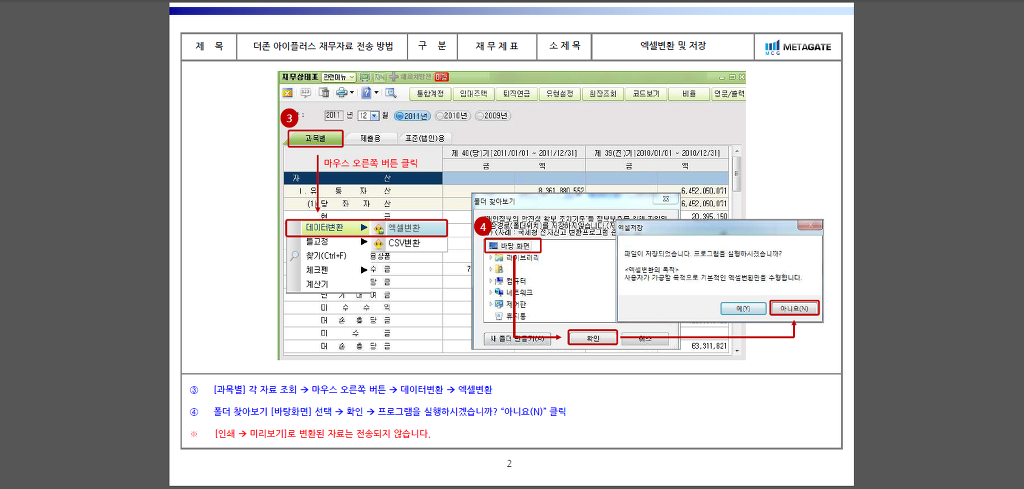Screen dimensions: 1024x489
Task: Open the arrow next to the help icon
Action: 377,93
